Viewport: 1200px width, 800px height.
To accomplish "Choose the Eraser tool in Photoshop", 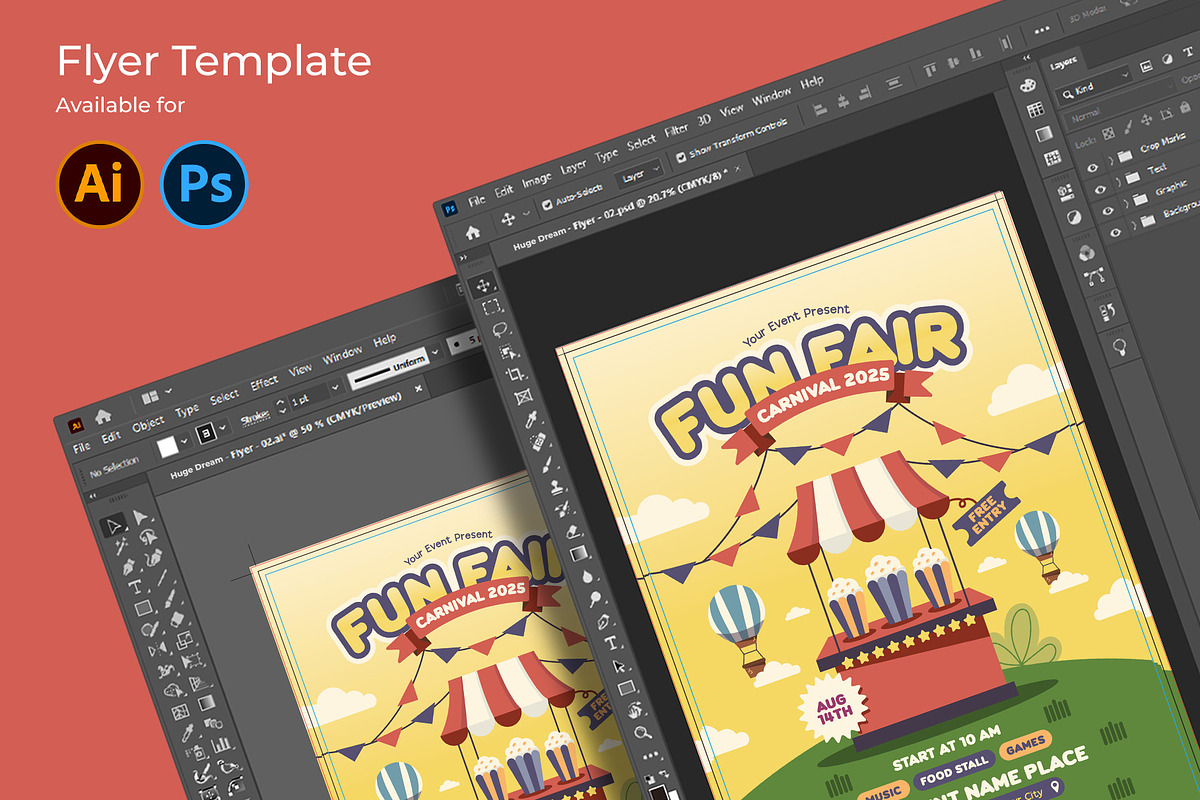I will click(x=573, y=531).
